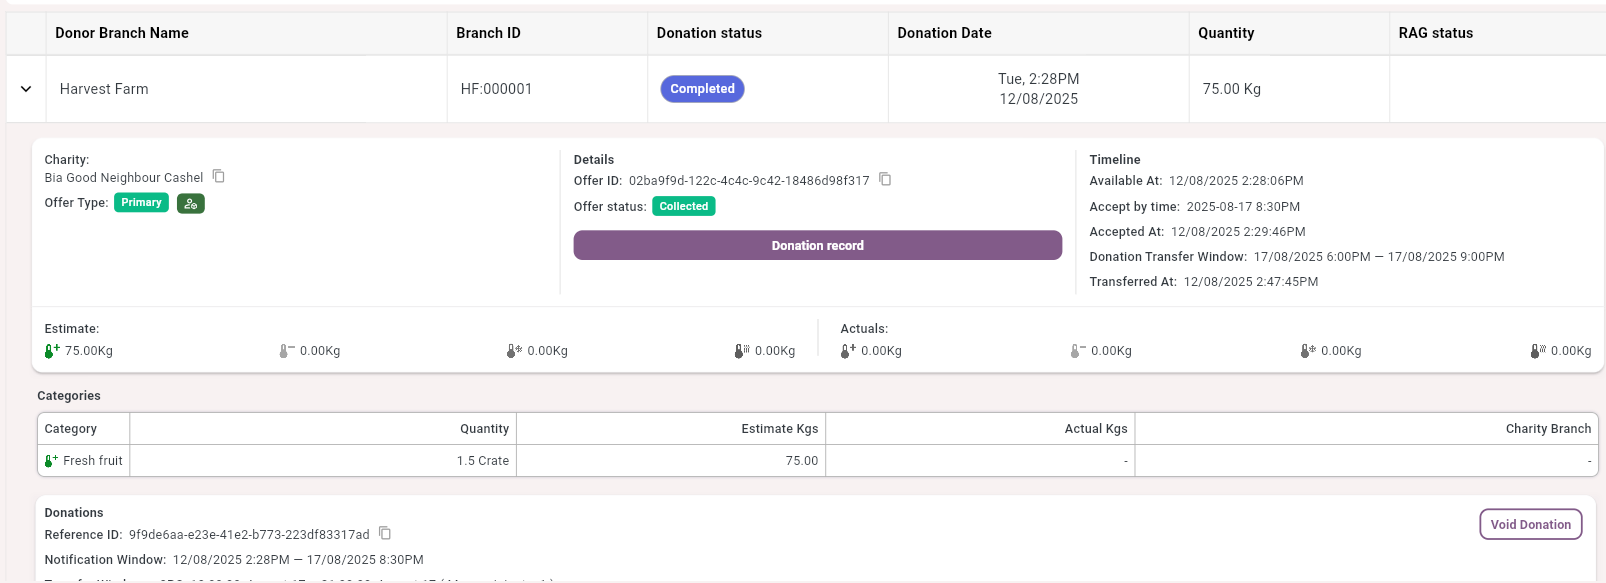Sort by Donor Branch Name column
Viewport: 1606px width, 583px height.
click(x=122, y=33)
